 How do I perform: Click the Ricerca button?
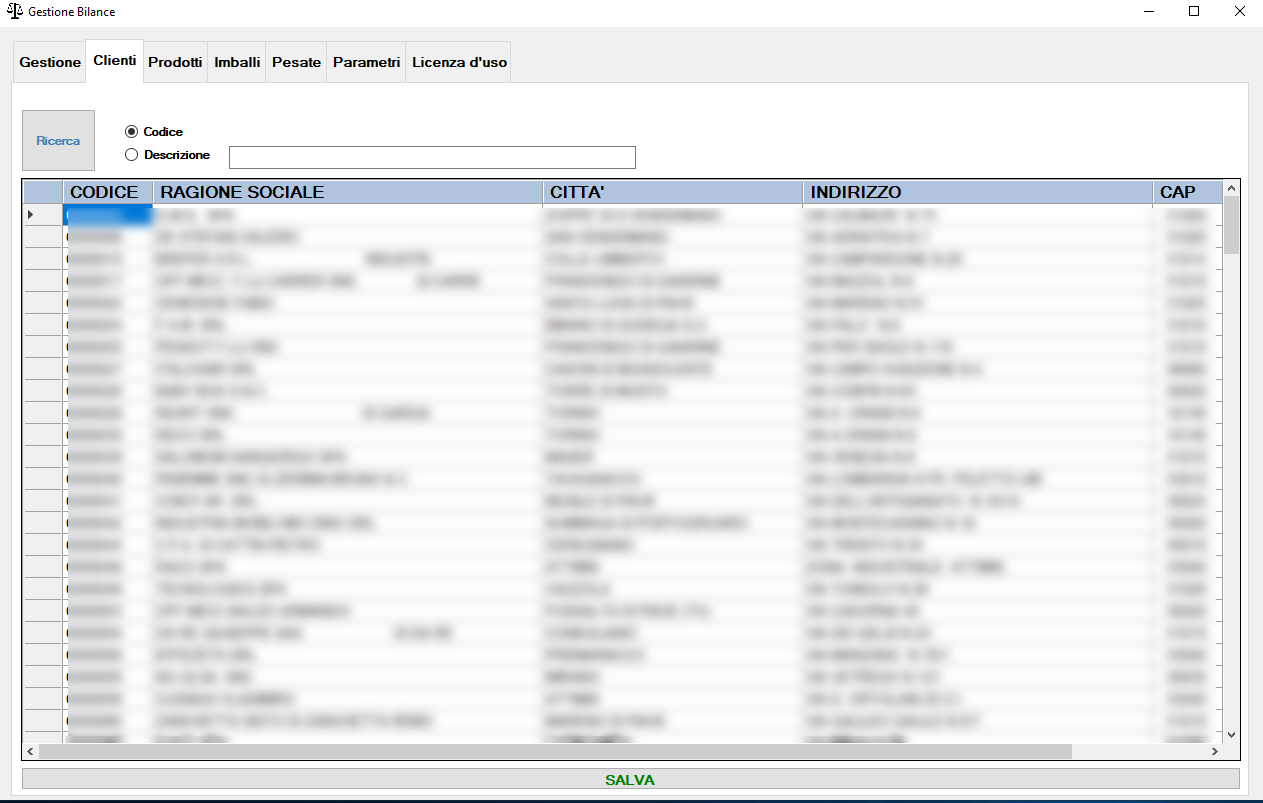58,141
